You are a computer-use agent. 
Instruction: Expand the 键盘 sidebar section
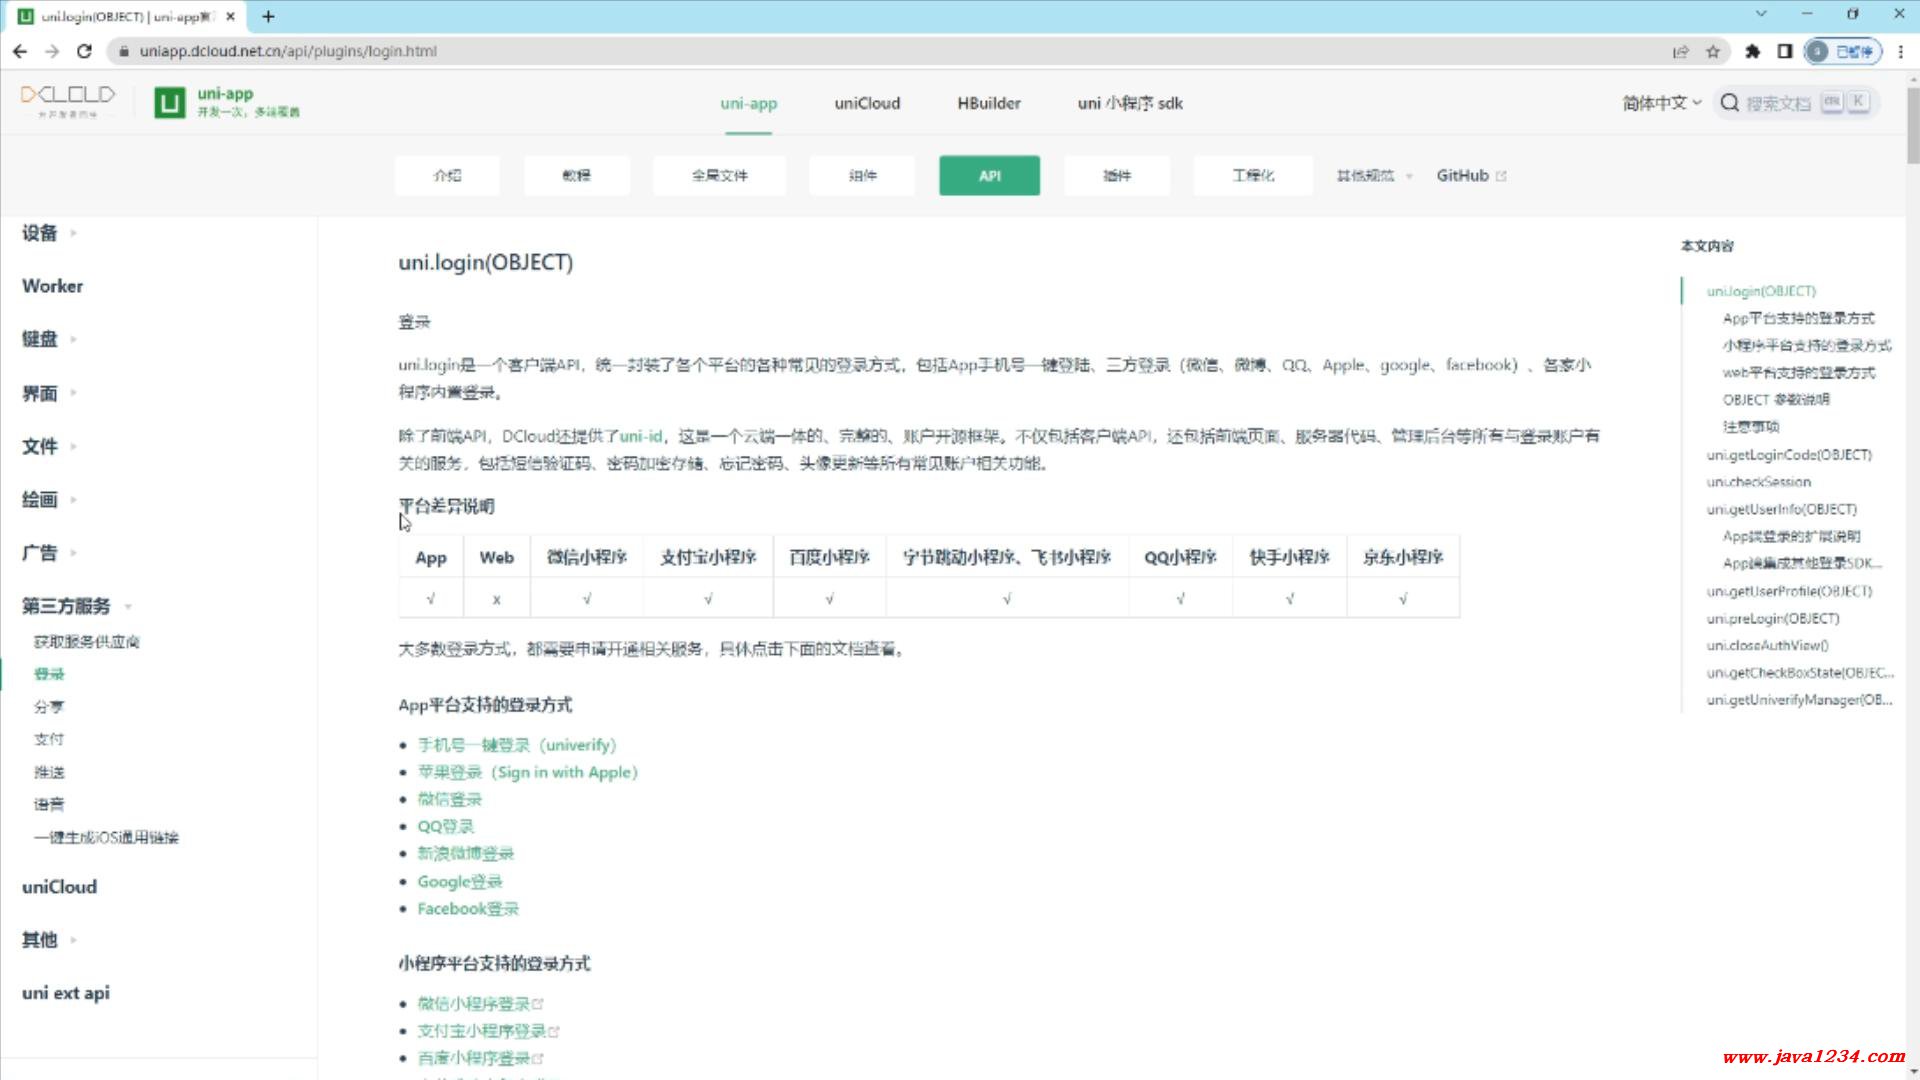[x=49, y=339]
